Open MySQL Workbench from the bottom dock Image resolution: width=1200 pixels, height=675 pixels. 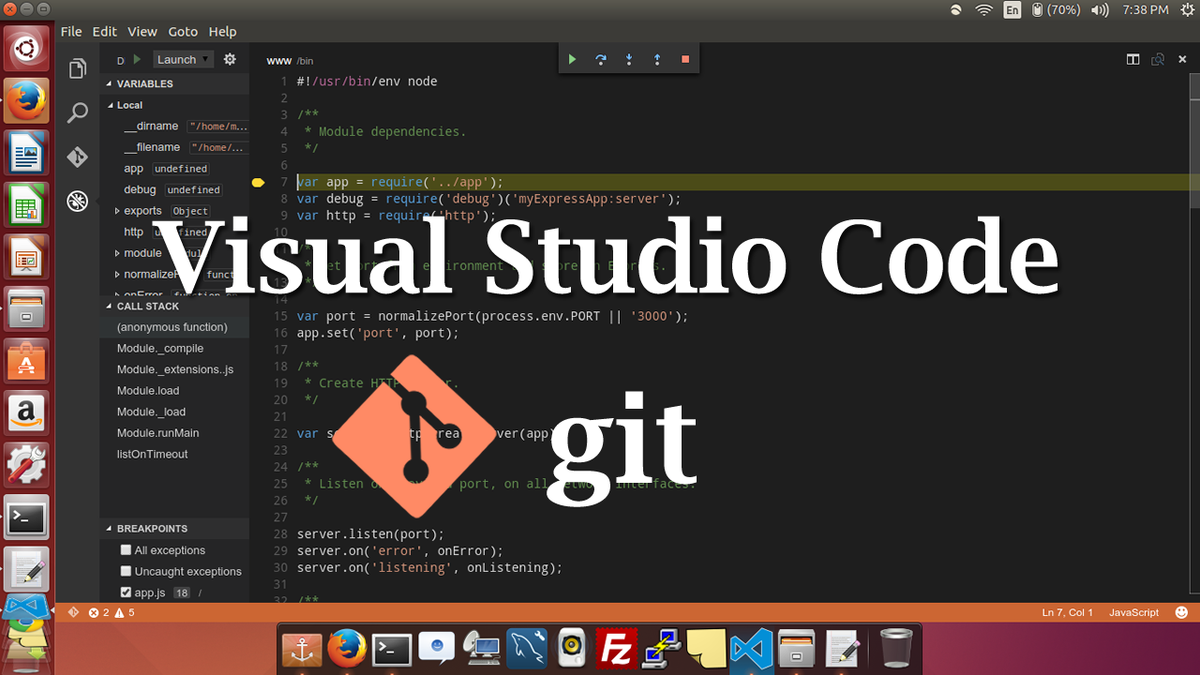click(x=527, y=649)
